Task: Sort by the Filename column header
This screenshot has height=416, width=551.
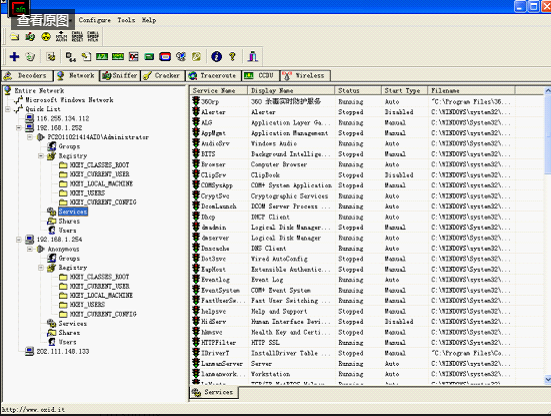Action: tap(471, 91)
